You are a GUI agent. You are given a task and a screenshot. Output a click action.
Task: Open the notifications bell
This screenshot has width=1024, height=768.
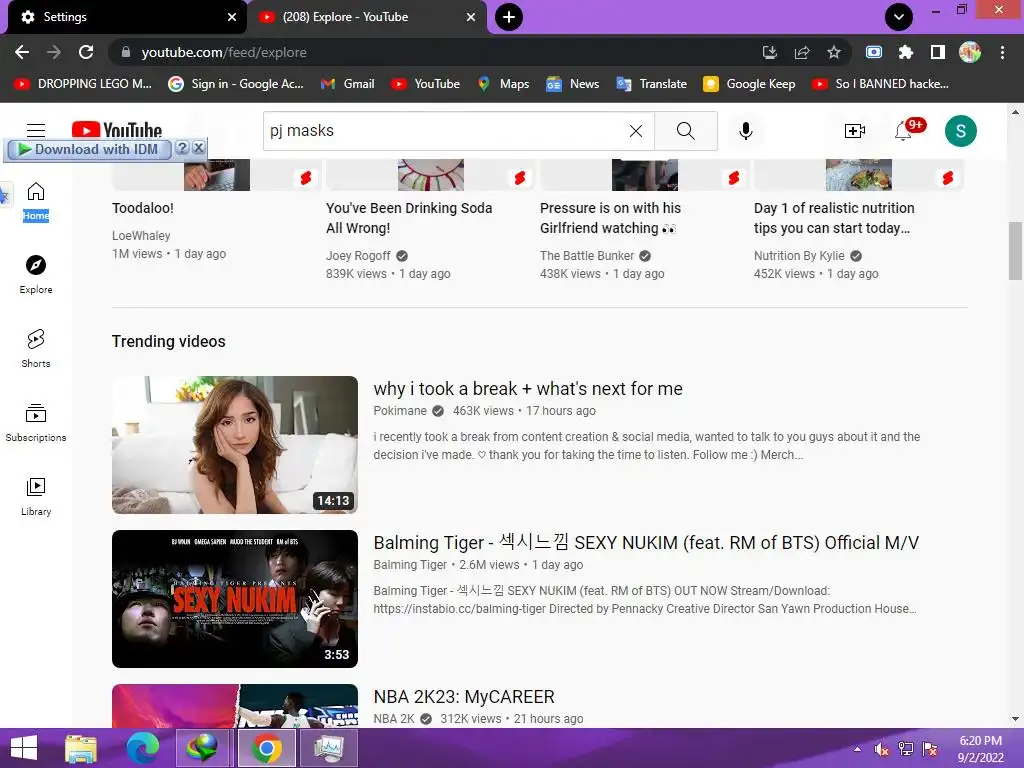pos(903,131)
